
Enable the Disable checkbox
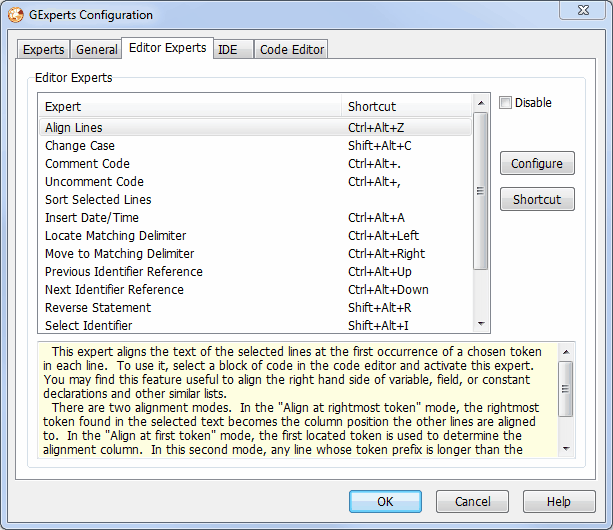(506, 103)
